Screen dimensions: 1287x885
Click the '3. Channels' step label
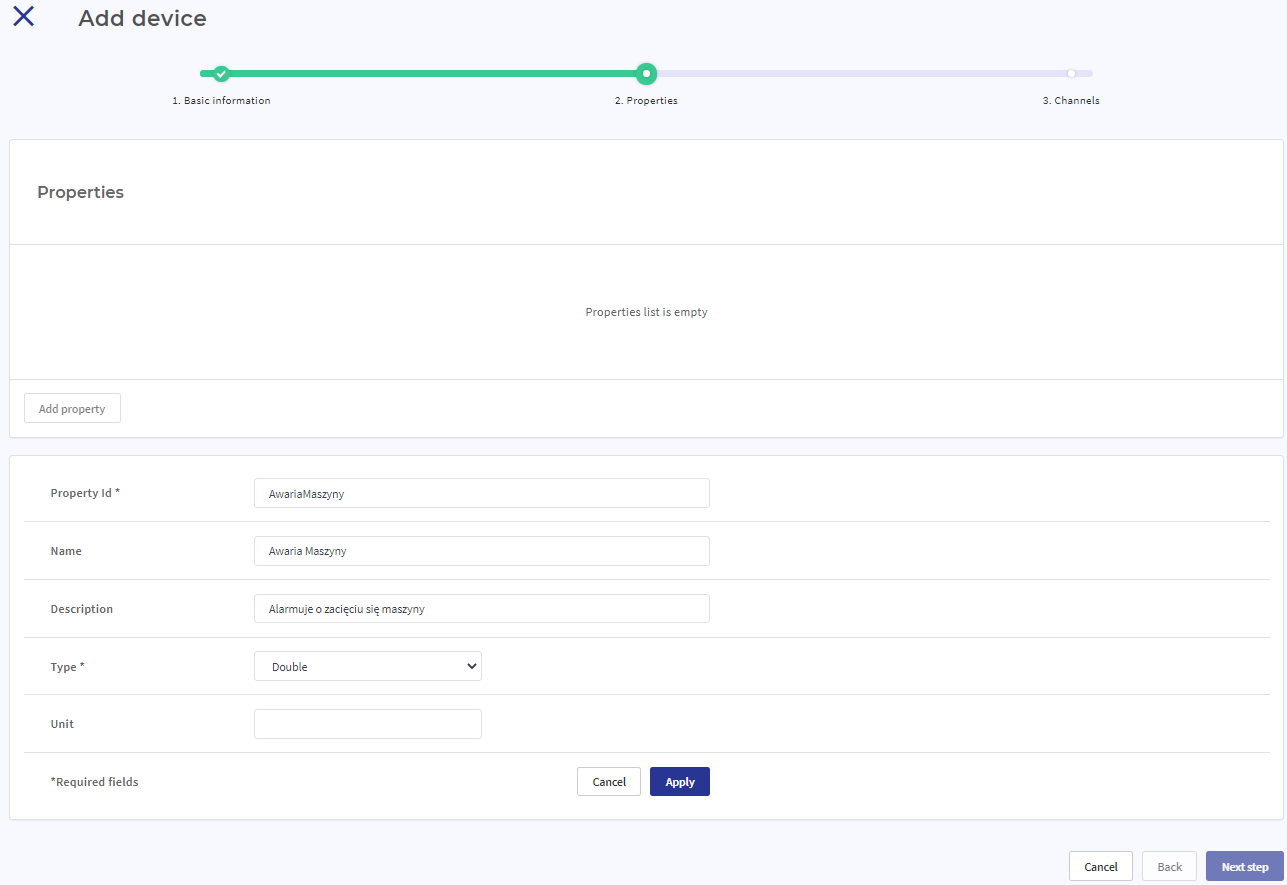1071,101
